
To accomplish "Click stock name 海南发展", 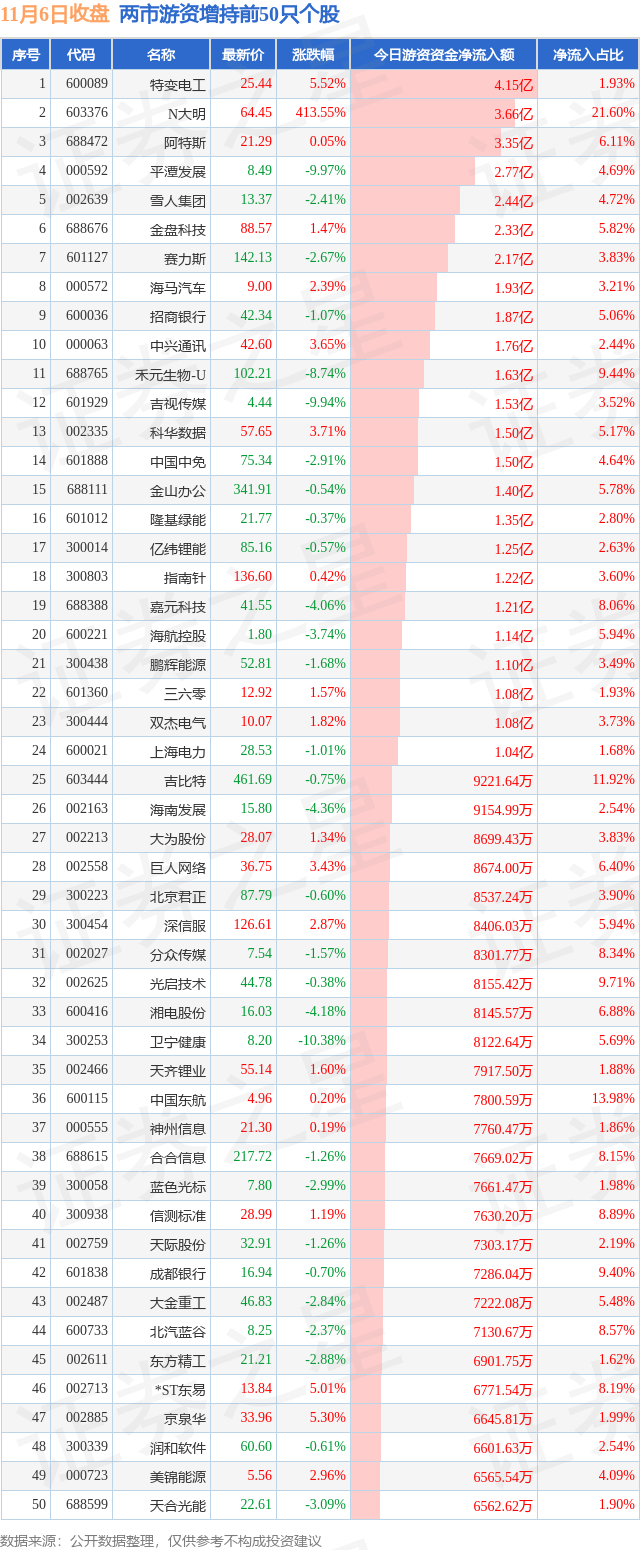I will click(178, 810).
